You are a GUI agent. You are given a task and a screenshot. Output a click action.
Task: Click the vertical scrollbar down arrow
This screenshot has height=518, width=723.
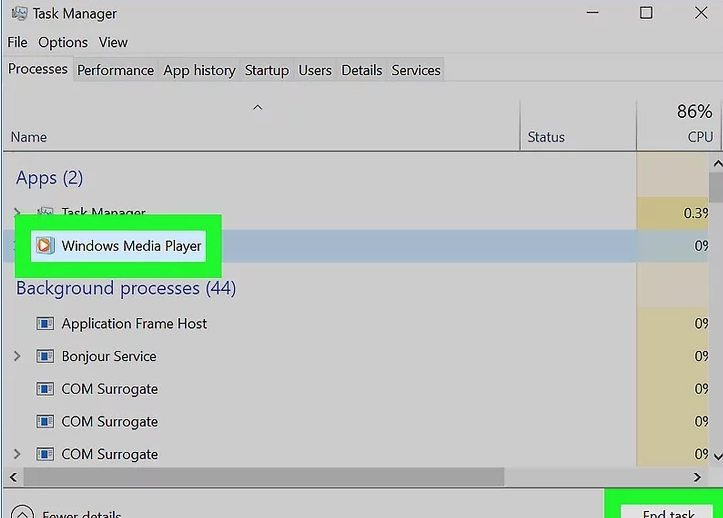point(717,457)
